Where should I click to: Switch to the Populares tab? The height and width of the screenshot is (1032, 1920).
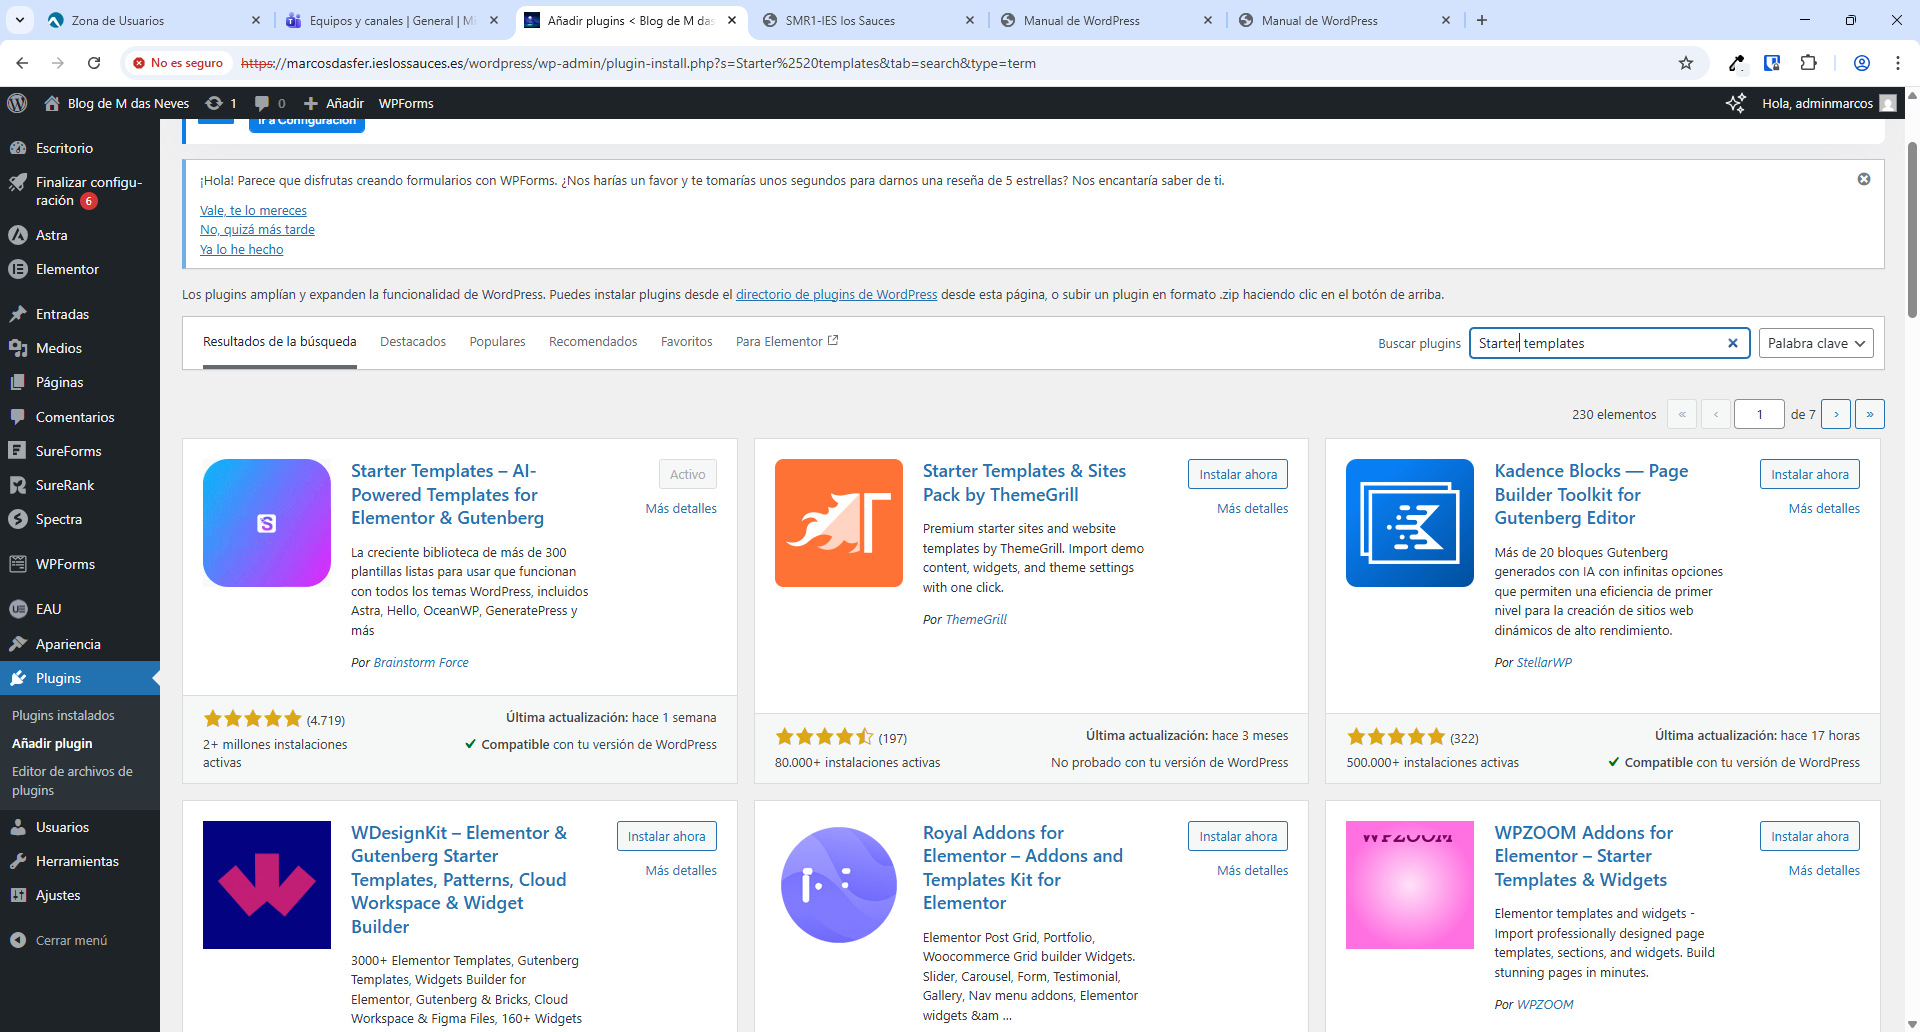point(497,342)
